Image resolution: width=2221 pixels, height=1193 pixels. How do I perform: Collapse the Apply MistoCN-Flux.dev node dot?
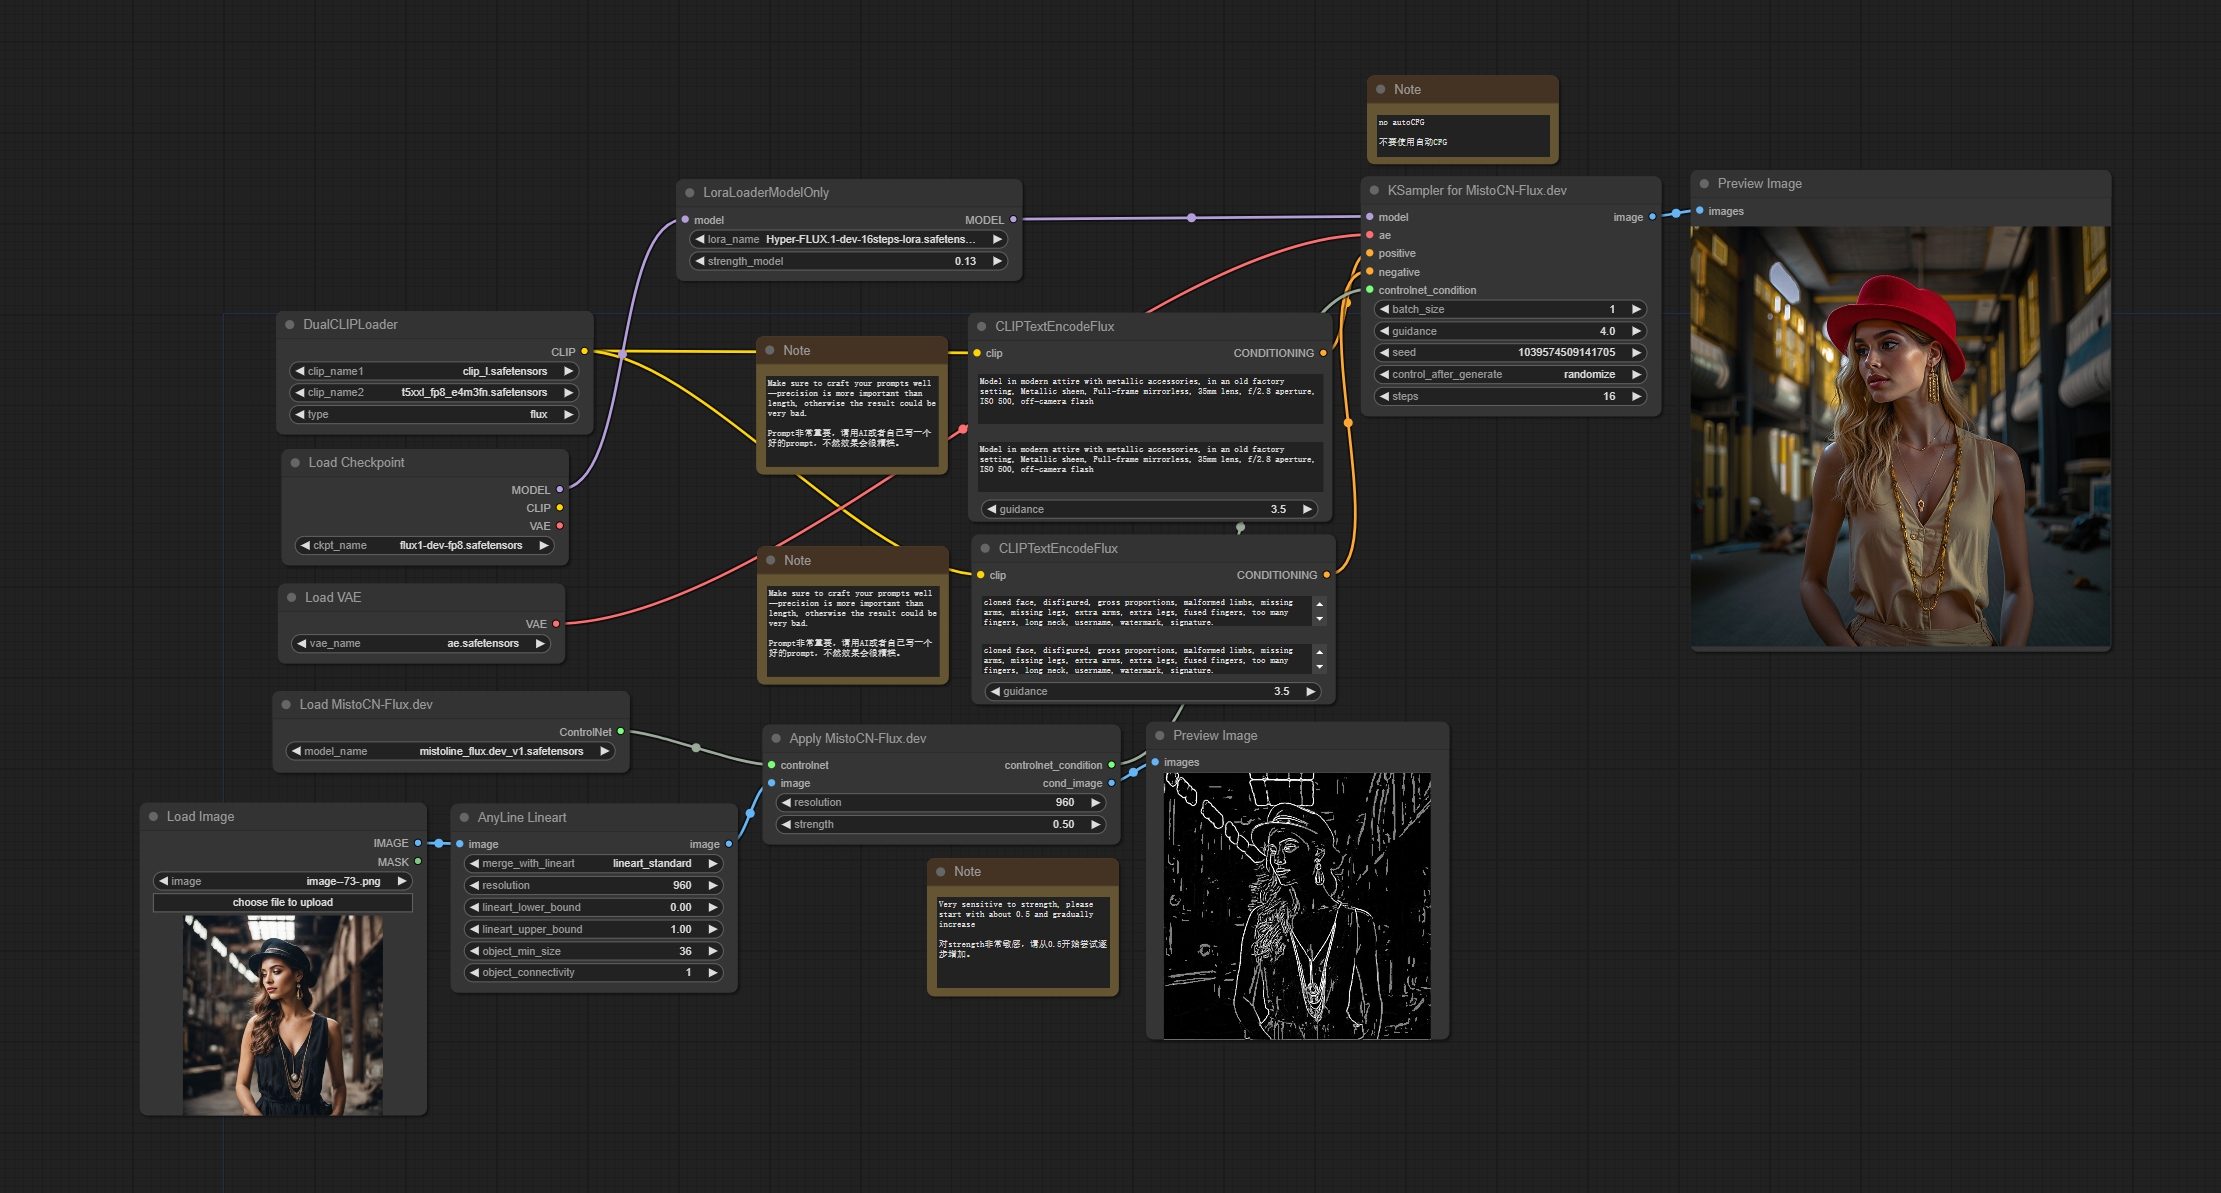(x=776, y=739)
